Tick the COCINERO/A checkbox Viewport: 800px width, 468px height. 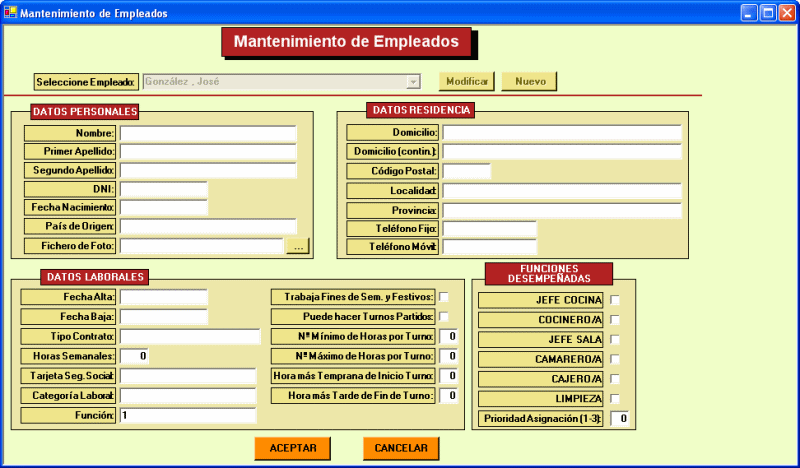click(616, 320)
